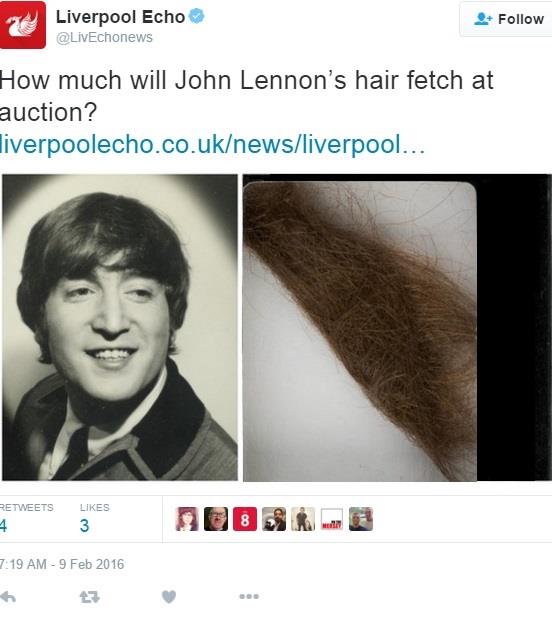552x621 pixels.
Task: Open the avatar of the bearded man with helmet
Action: (x=274, y=519)
